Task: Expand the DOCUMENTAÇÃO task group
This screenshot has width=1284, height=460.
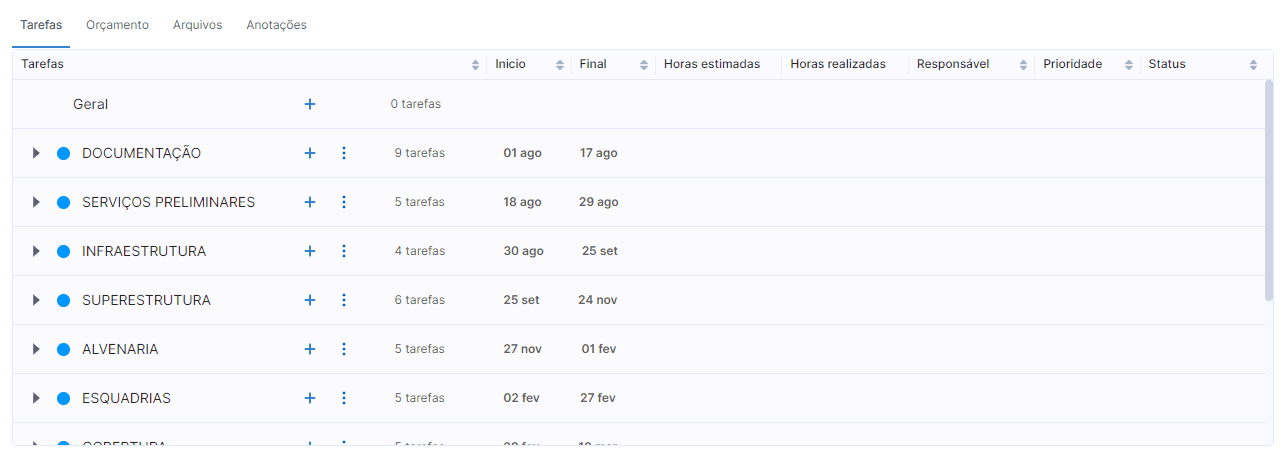Action: [x=36, y=153]
